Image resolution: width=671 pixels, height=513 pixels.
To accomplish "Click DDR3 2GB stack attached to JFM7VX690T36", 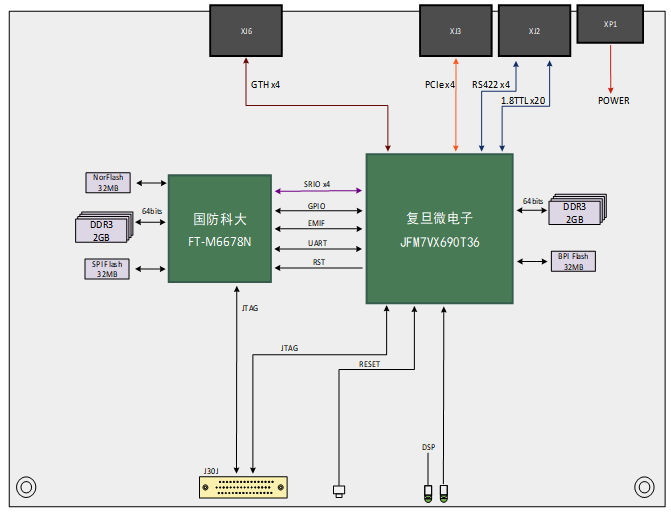I will click(578, 209).
